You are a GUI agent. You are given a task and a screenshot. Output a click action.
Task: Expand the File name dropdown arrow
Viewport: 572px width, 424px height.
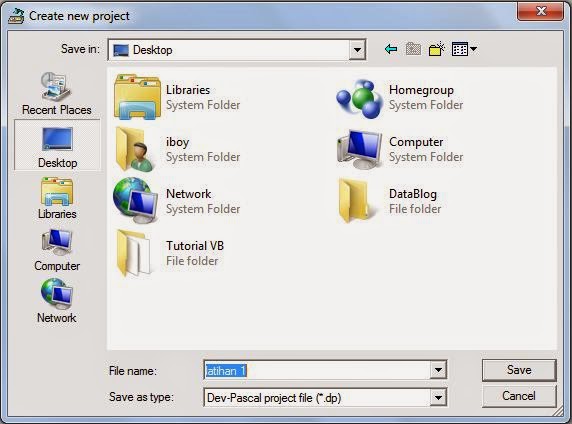point(438,370)
